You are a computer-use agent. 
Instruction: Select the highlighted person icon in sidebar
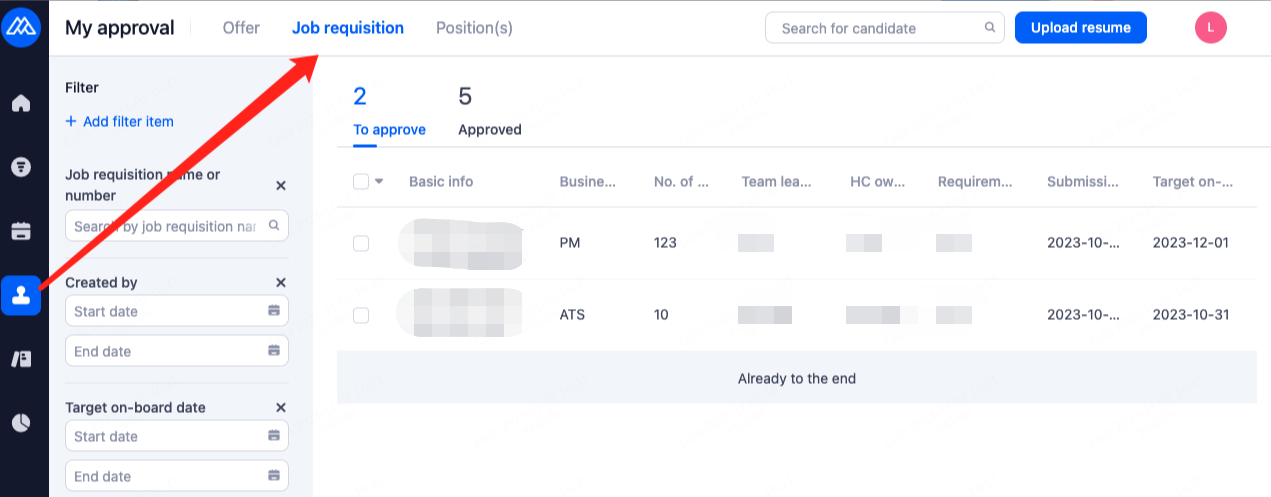click(x=21, y=295)
